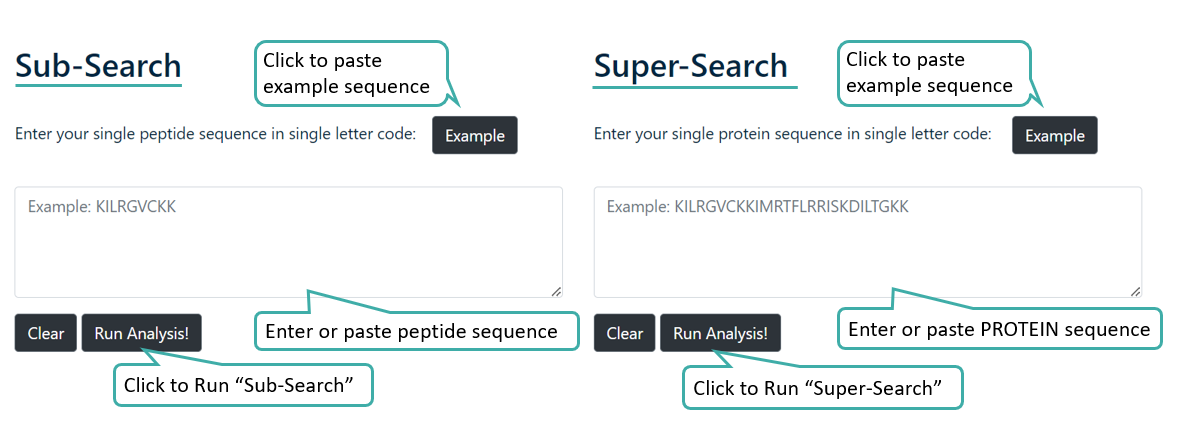Grab the resize handle of peptide text area
Screen dimensions: 1179x424
[556, 291]
